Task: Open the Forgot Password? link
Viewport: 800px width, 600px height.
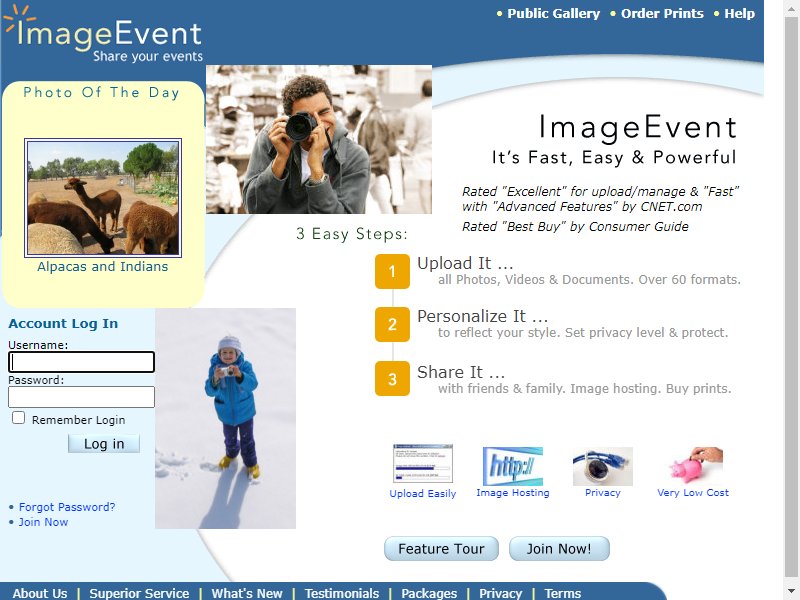Action: (67, 507)
